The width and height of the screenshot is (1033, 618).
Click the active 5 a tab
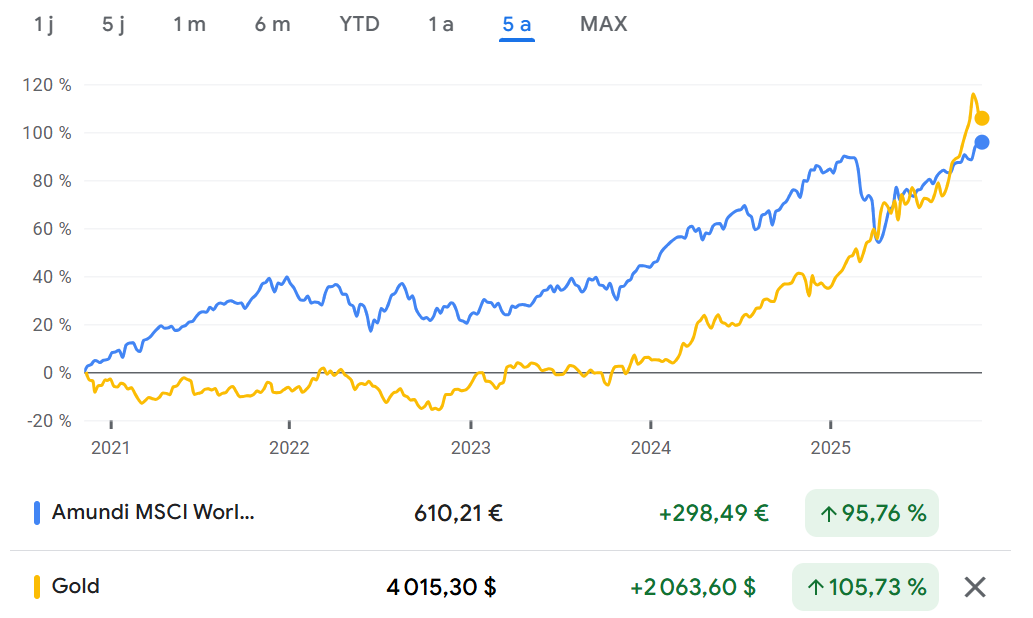(x=517, y=24)
